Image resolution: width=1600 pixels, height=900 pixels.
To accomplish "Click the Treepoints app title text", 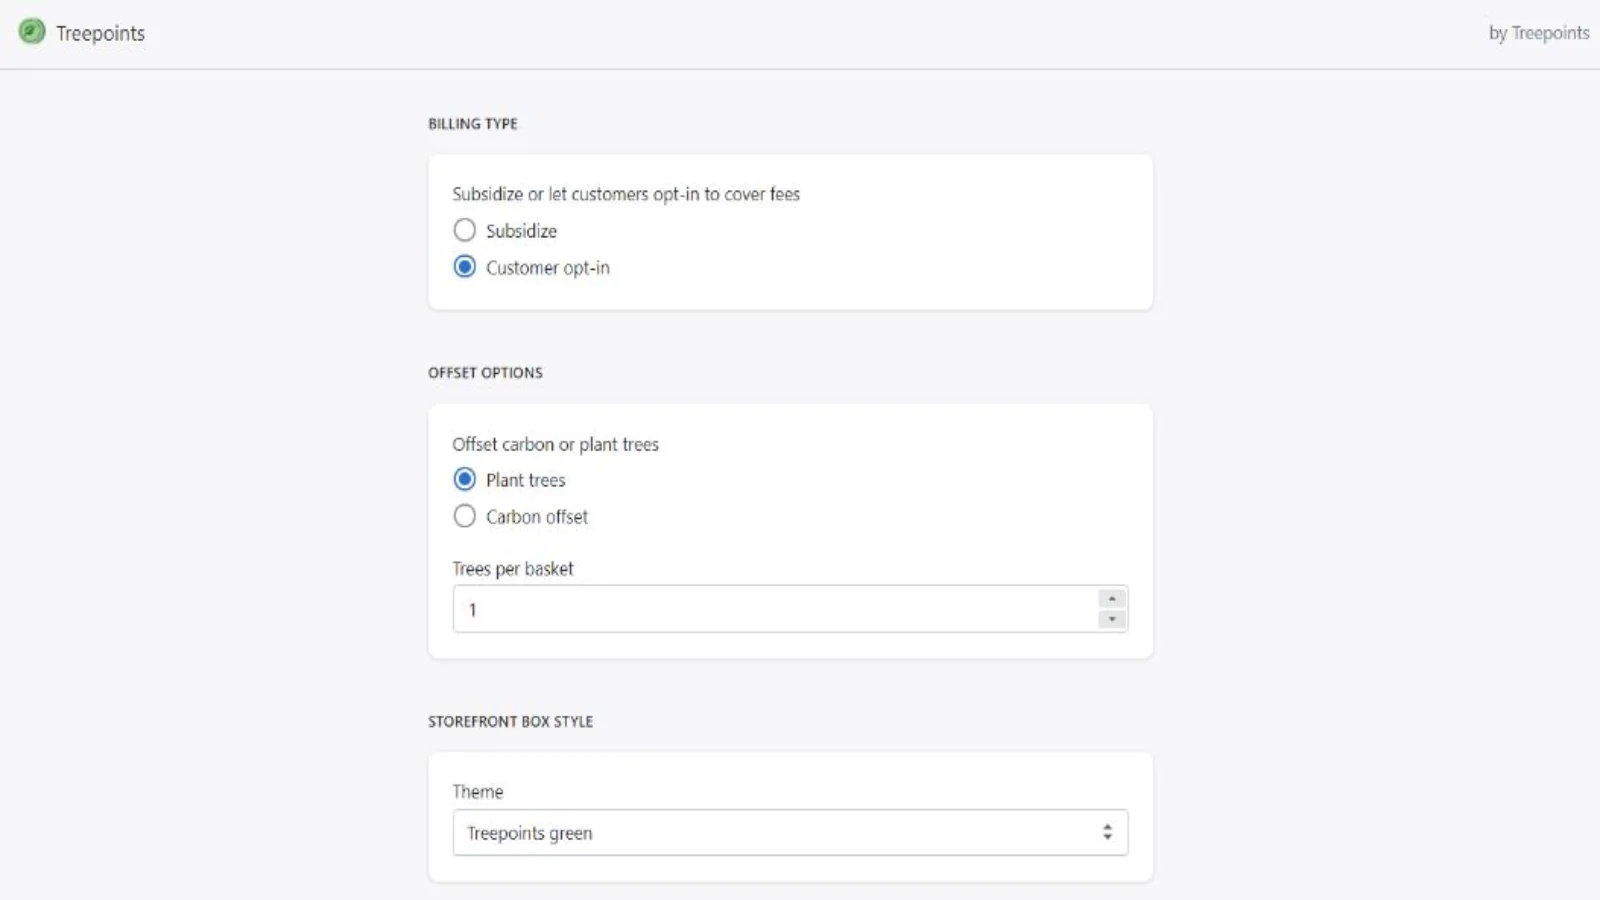I will (x=100, y=33).
